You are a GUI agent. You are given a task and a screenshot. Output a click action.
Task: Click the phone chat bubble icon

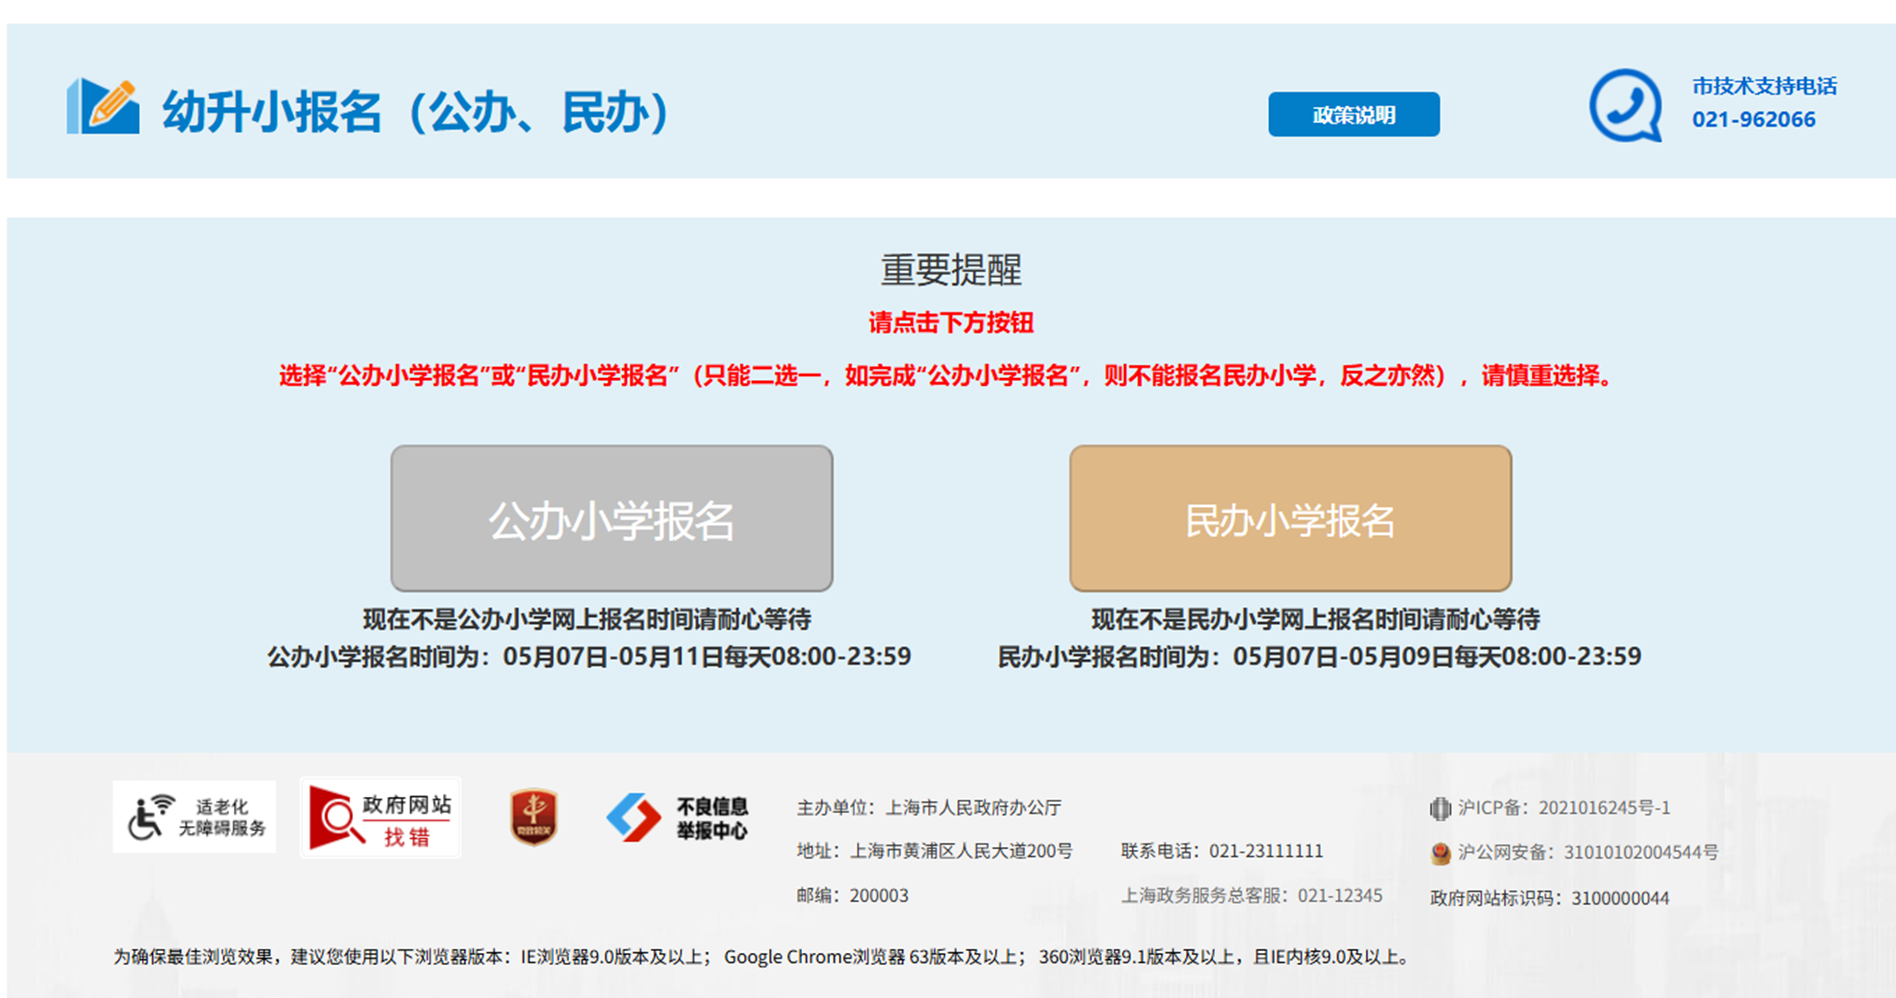(x=1625, y=105)
